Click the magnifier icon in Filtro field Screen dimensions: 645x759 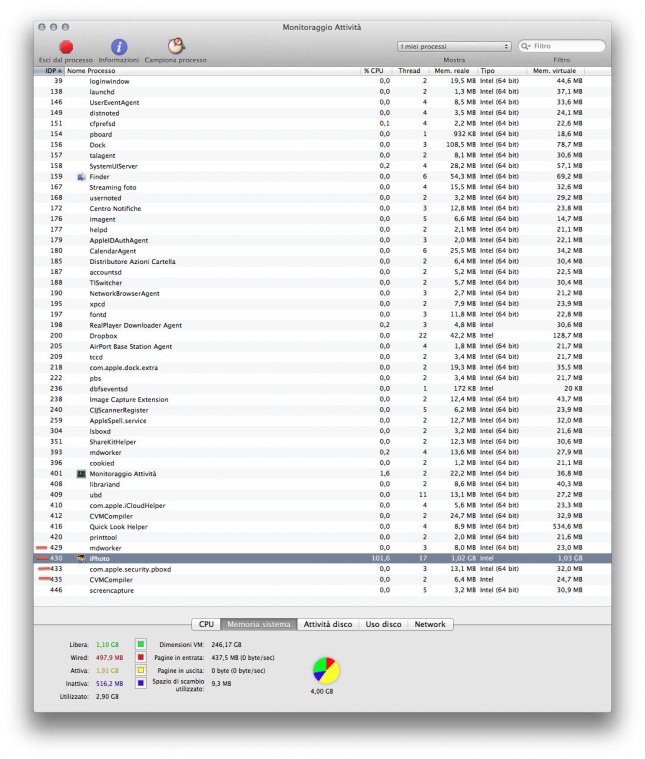tap(525, 46)
